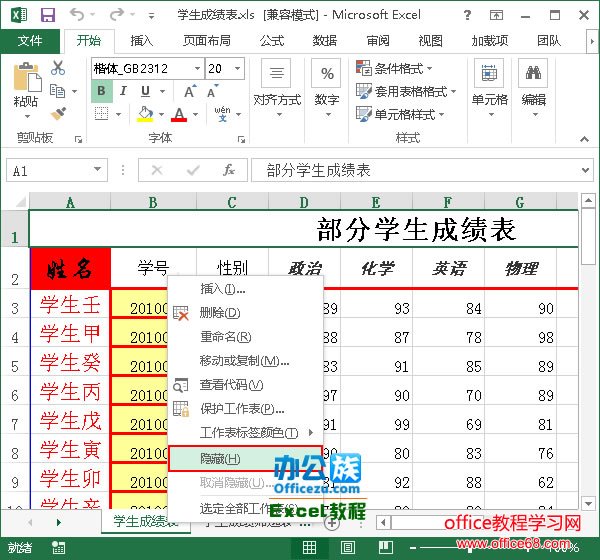Open fill color dropdown arrow
This screenshot has width=600, height=560.
[x=161, y=114]
